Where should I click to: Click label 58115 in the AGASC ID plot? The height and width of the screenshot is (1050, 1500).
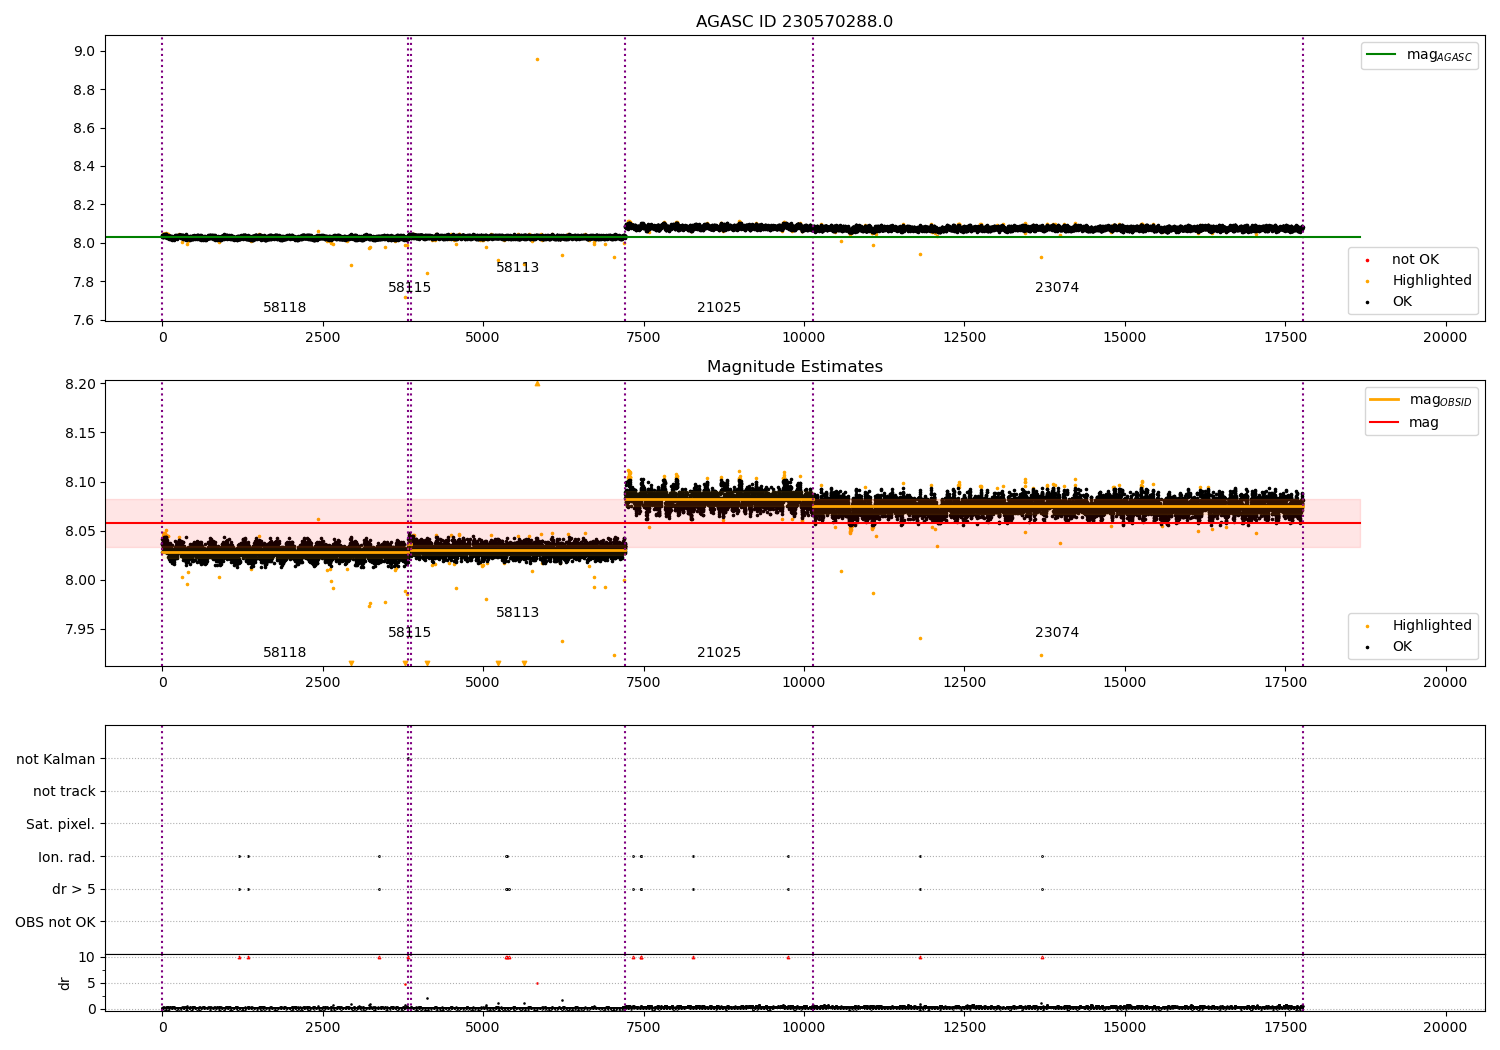click(x=410, y=288)
